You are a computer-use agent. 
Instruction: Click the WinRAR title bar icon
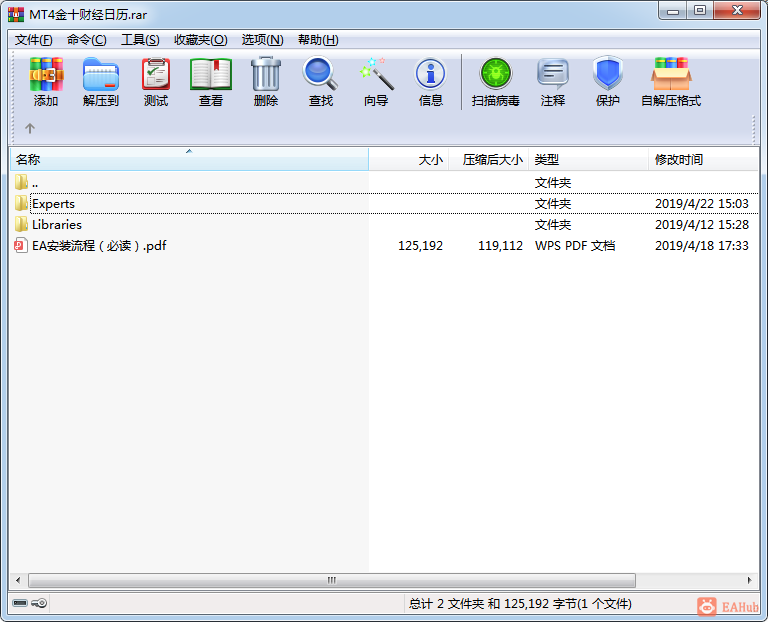pyautogui.click(x=16, y=14)
